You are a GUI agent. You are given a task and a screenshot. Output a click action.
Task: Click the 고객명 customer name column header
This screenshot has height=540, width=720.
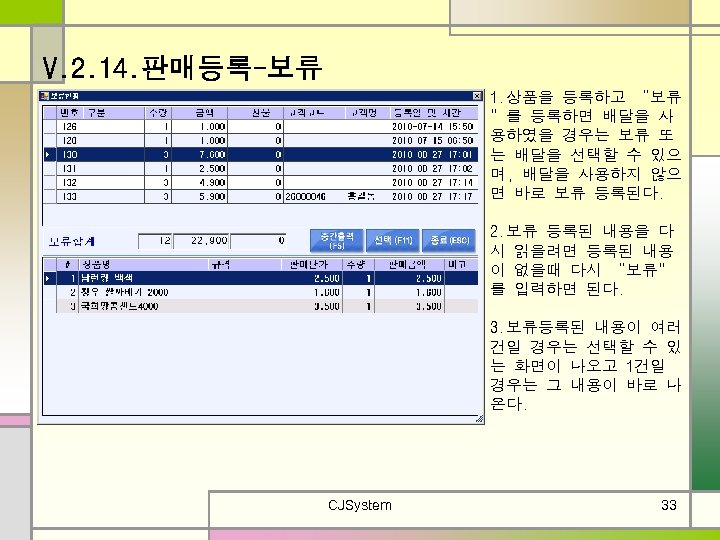point(367,113)
